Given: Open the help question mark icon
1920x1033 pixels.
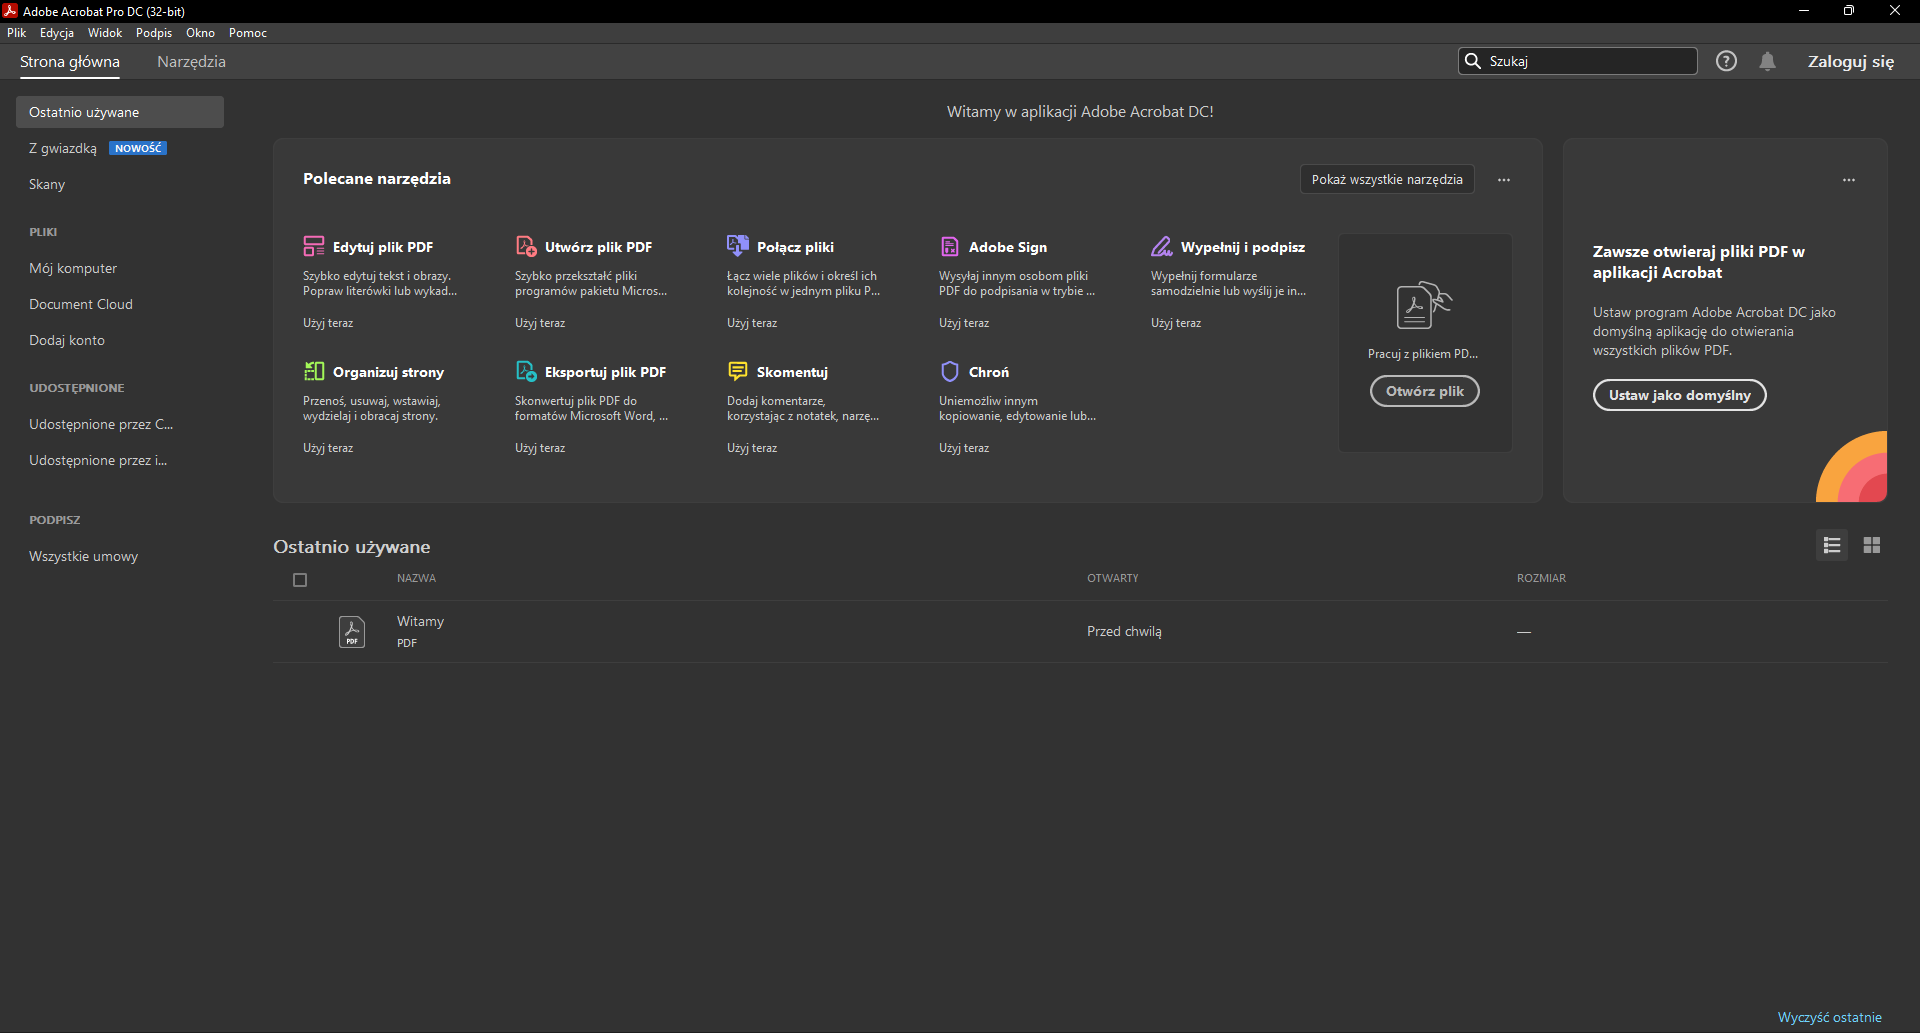Looking at the screenshot, I should coord(1726,61).
